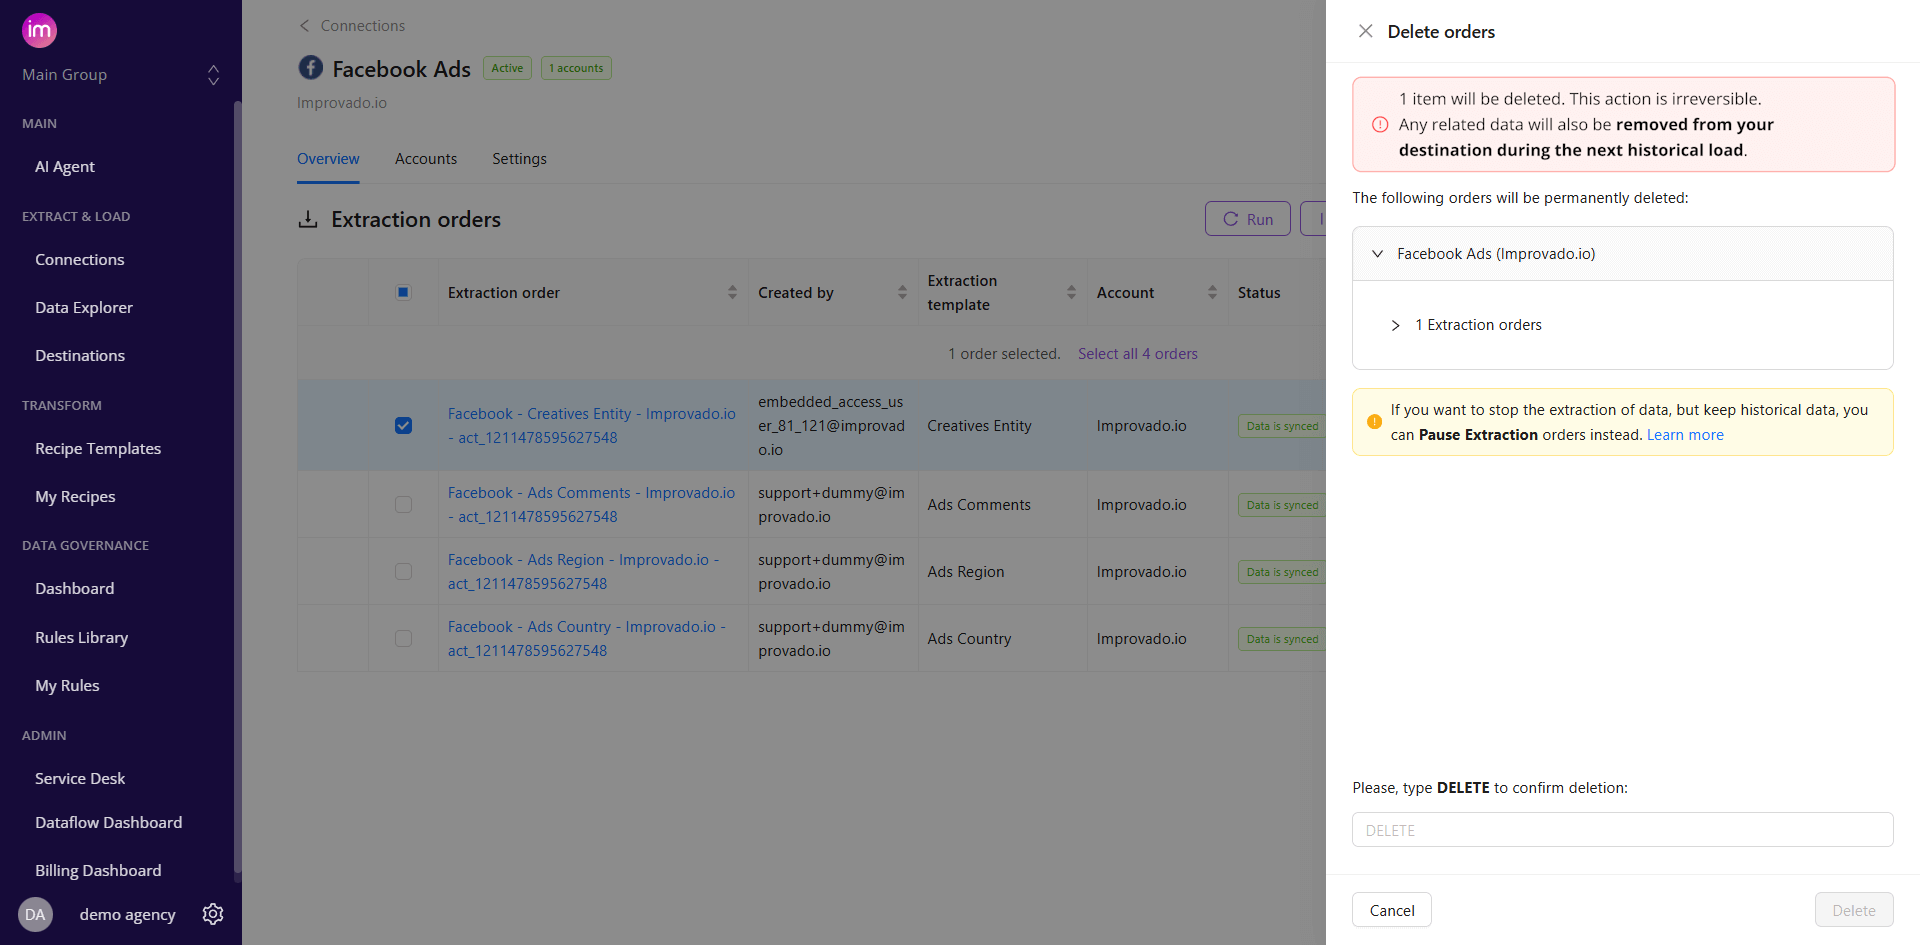Image resolution: width=1920 pixels, height=945 pixels.
Task: Click the Run button
Action: pos(1248,219)
